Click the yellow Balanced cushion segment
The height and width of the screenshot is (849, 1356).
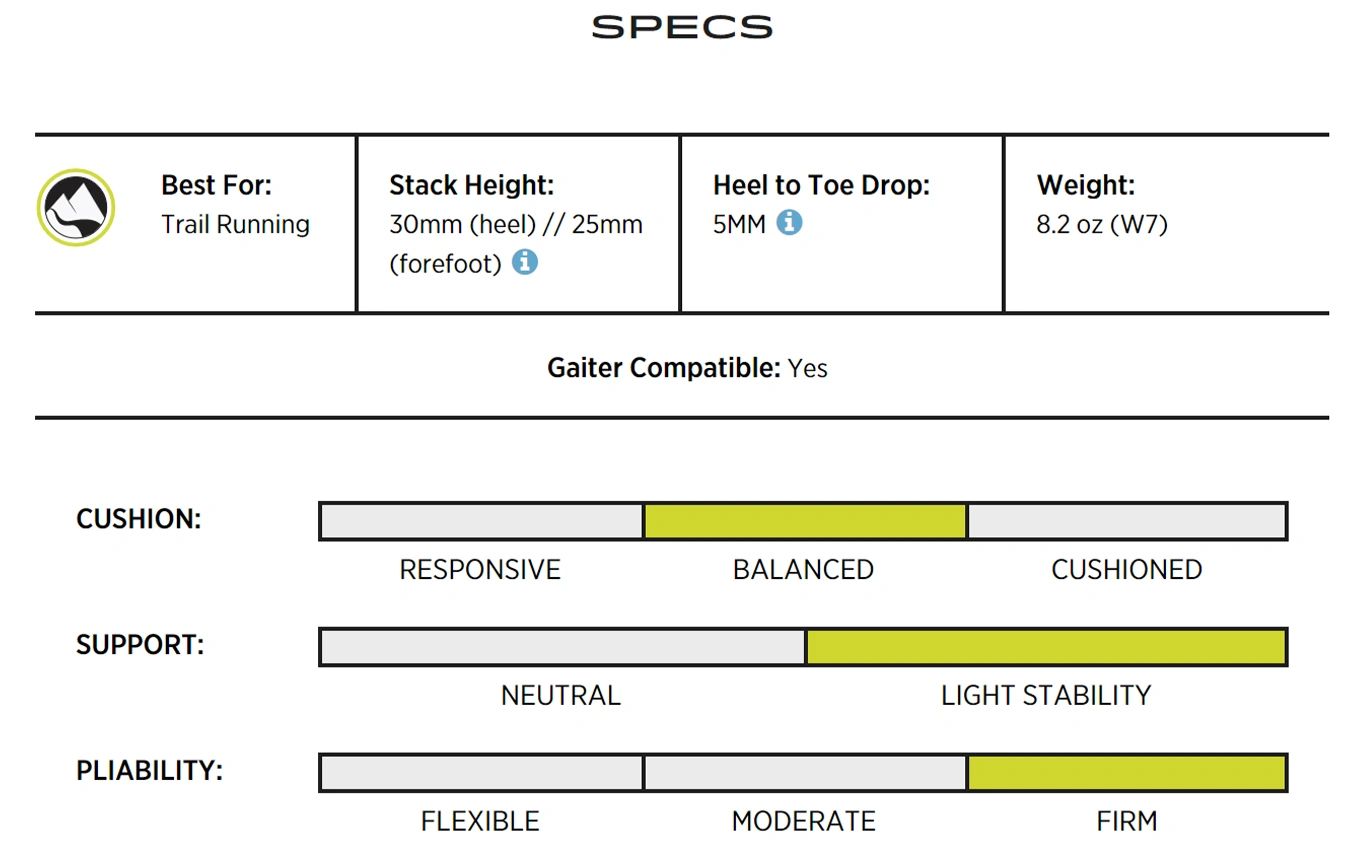pyautogui.click(x=805, y=521)
